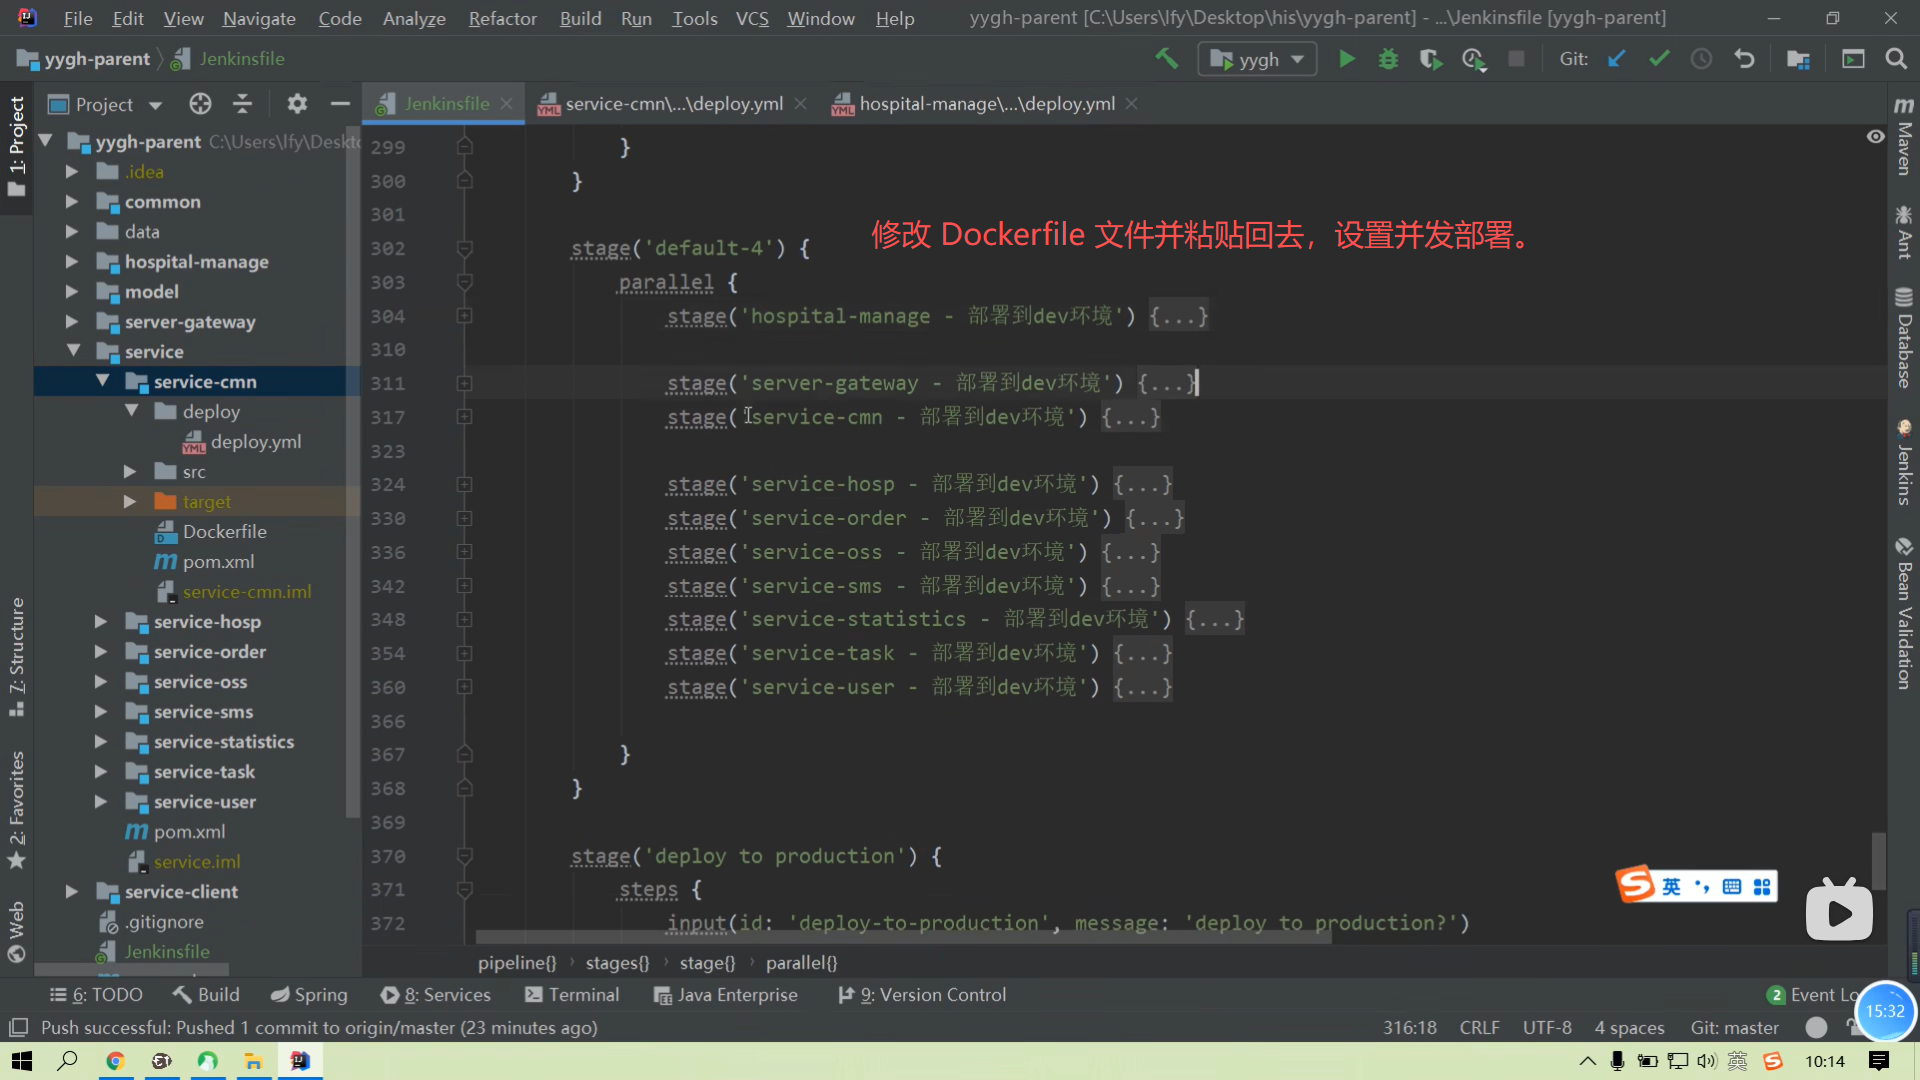Collapse the service-cmn module
Image resolution: width=1920 pixels, height=1080 pixels.
(x=102, y=382)
